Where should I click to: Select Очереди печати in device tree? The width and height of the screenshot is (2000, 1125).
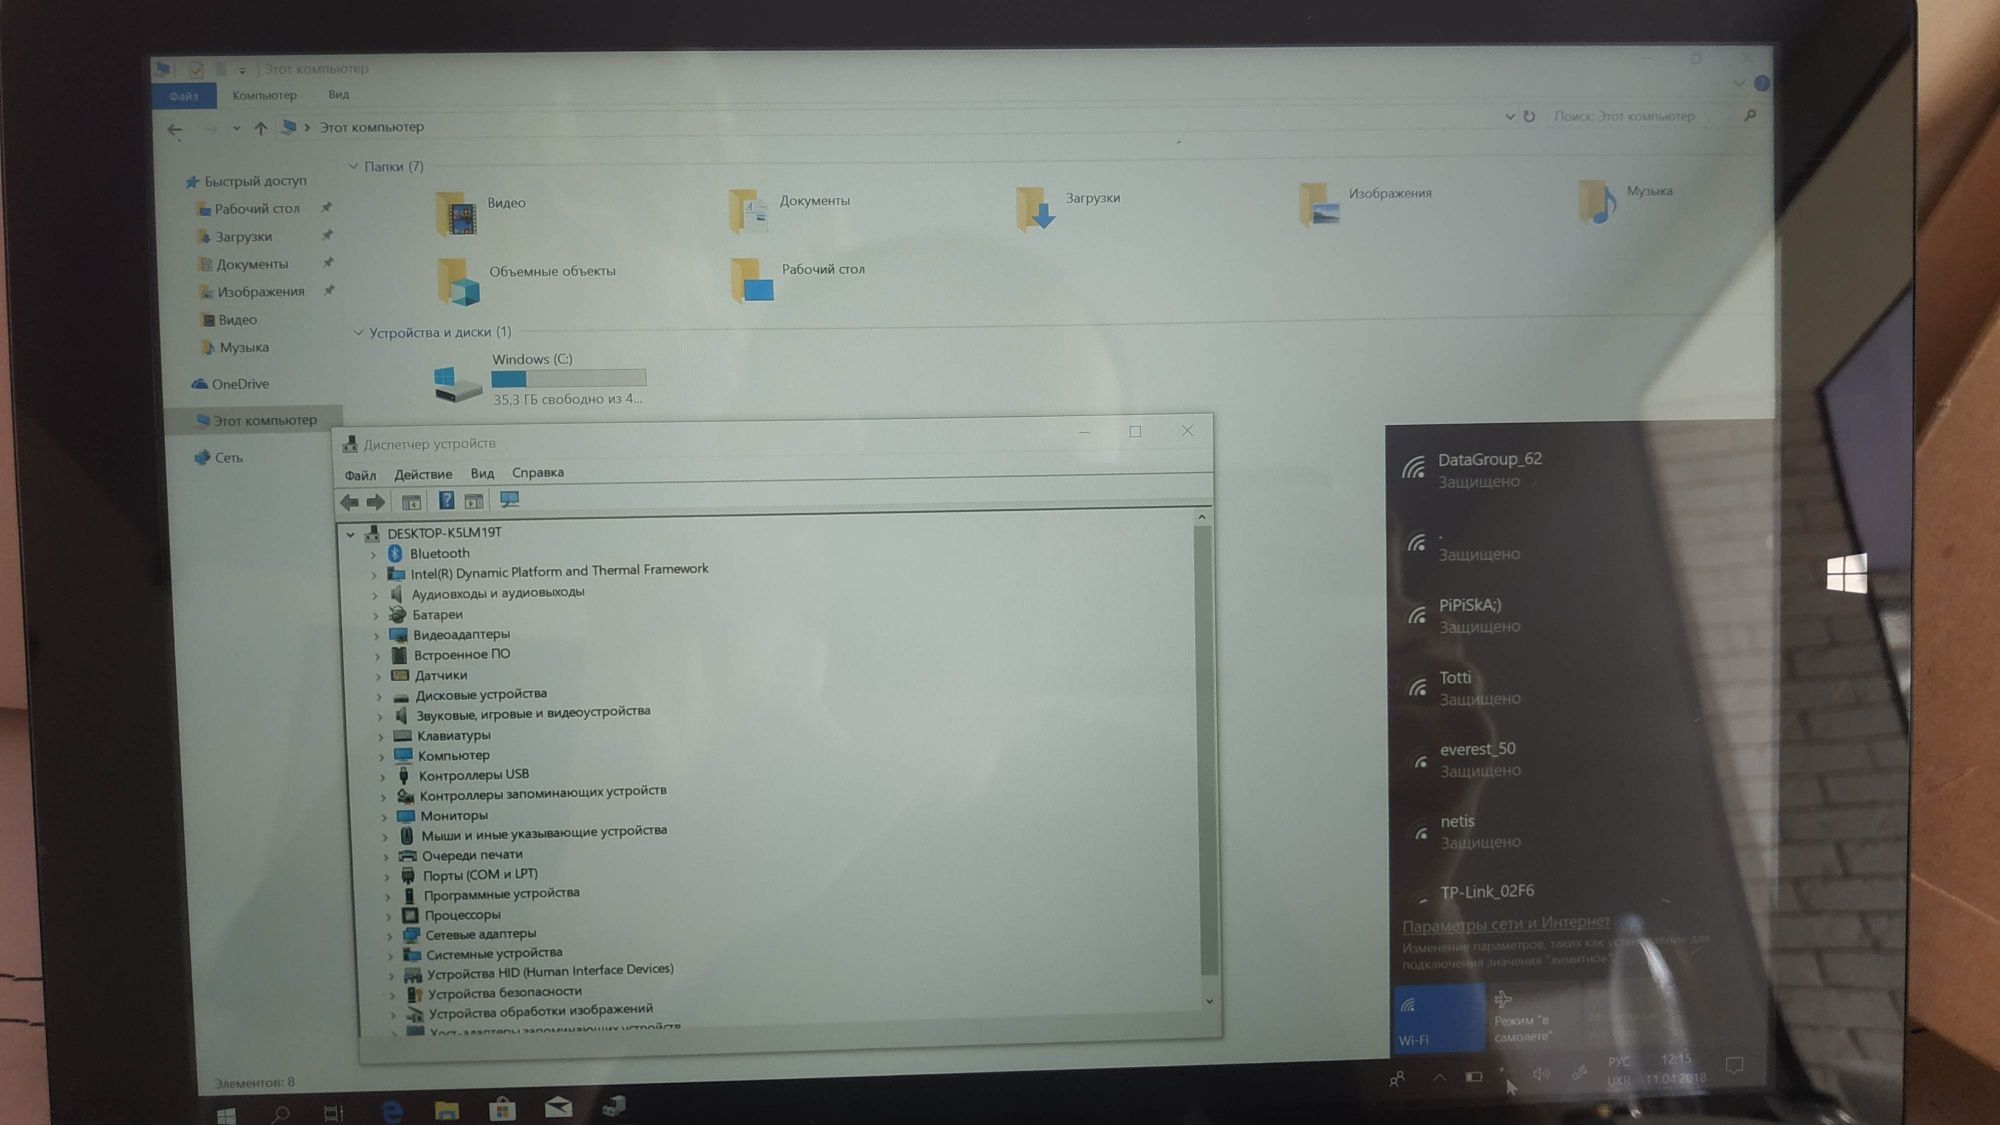[472, 855]
